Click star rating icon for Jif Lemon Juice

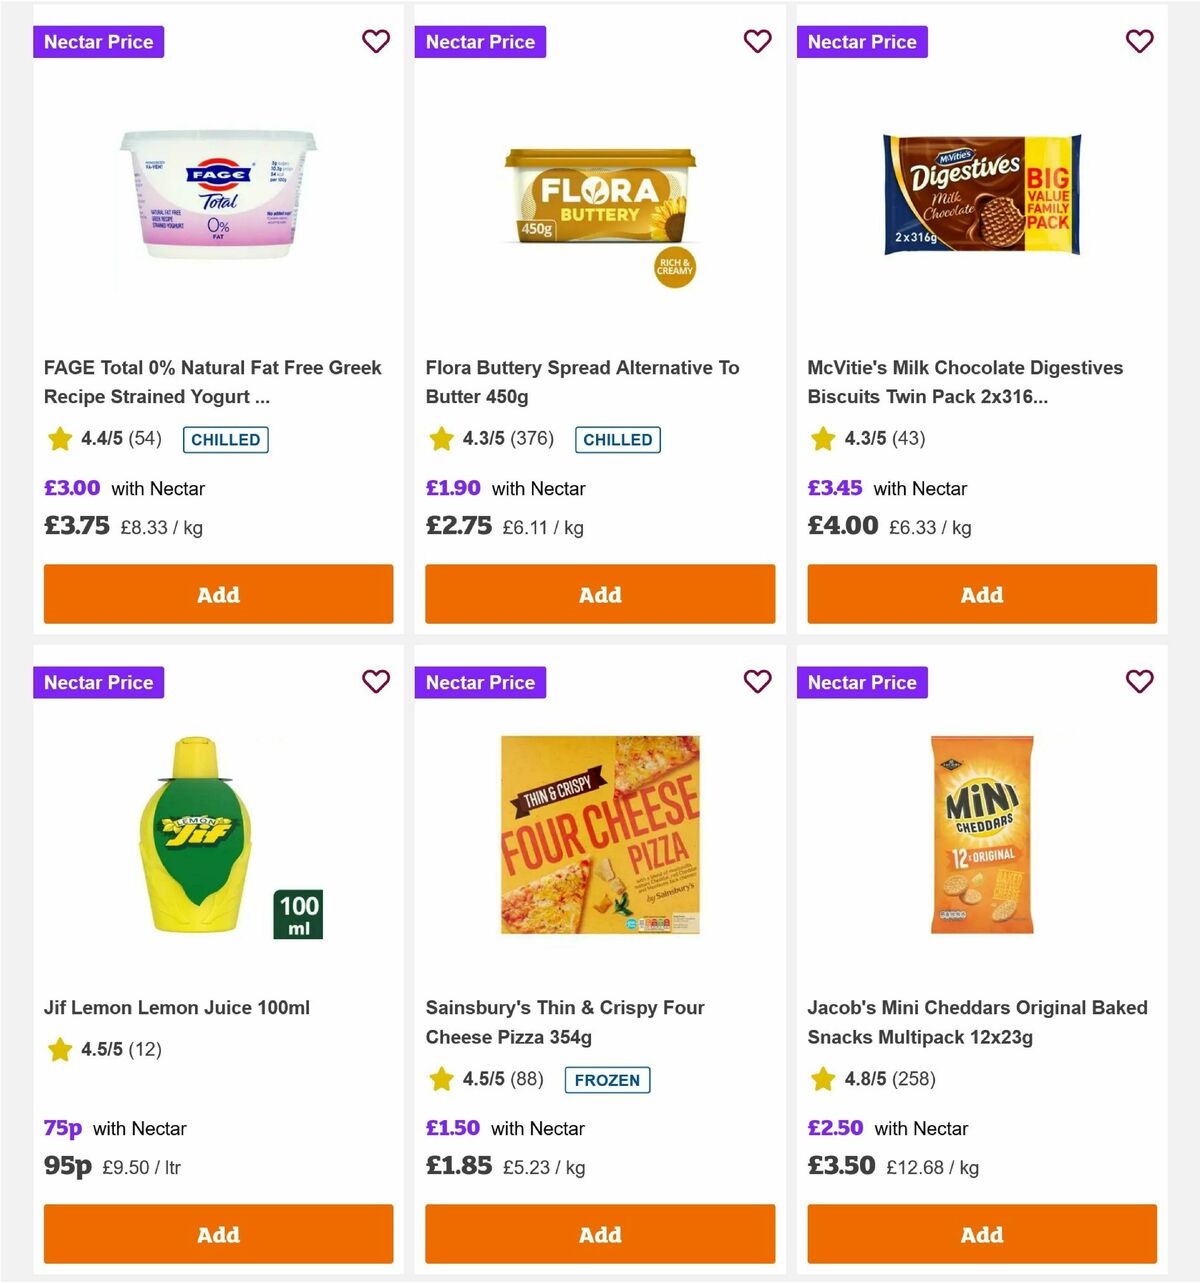pos(59,1049)
